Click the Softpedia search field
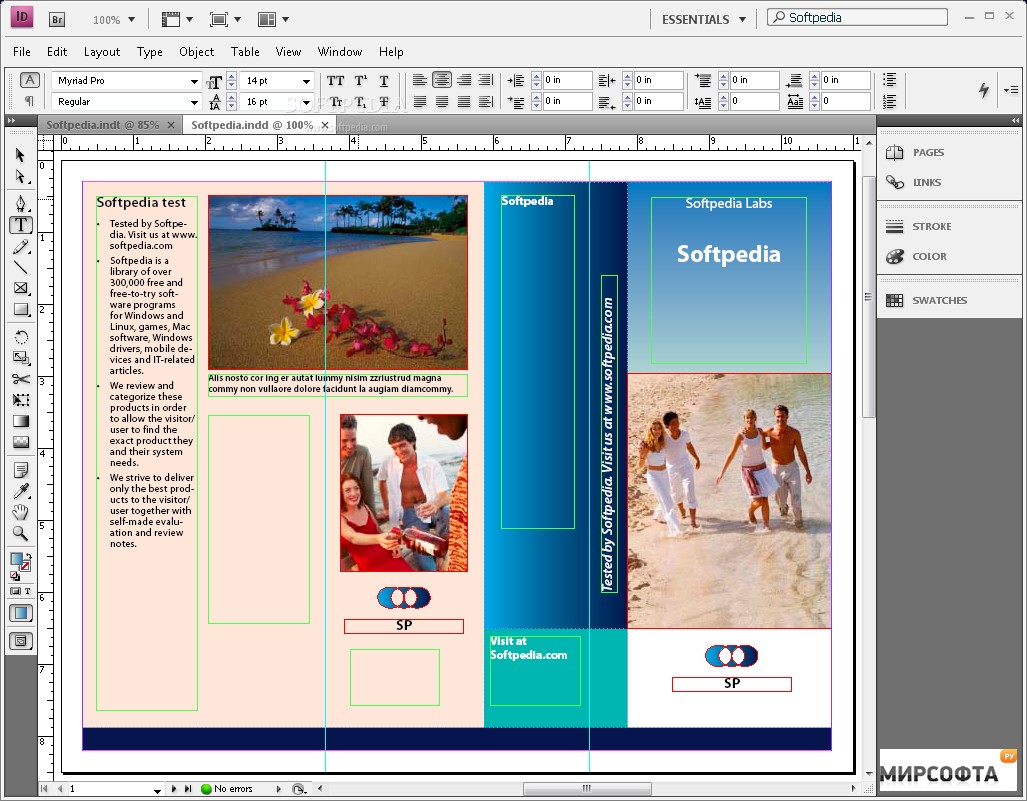 [857, 18]
